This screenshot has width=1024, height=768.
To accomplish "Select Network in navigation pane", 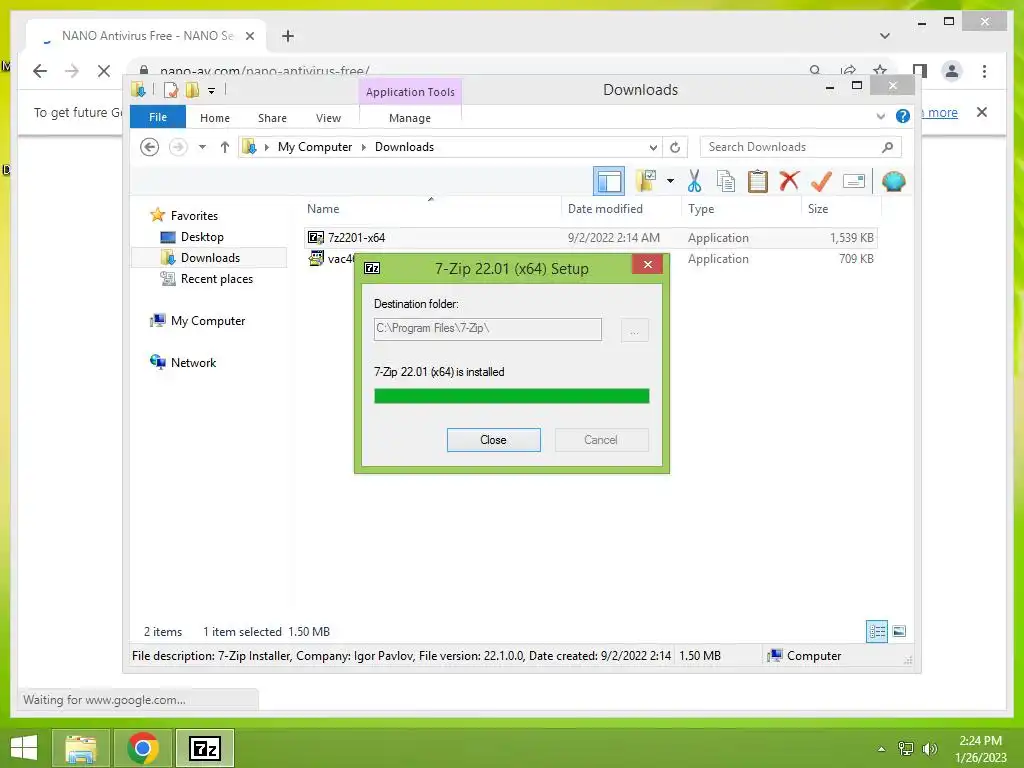I will pos(193,362).
